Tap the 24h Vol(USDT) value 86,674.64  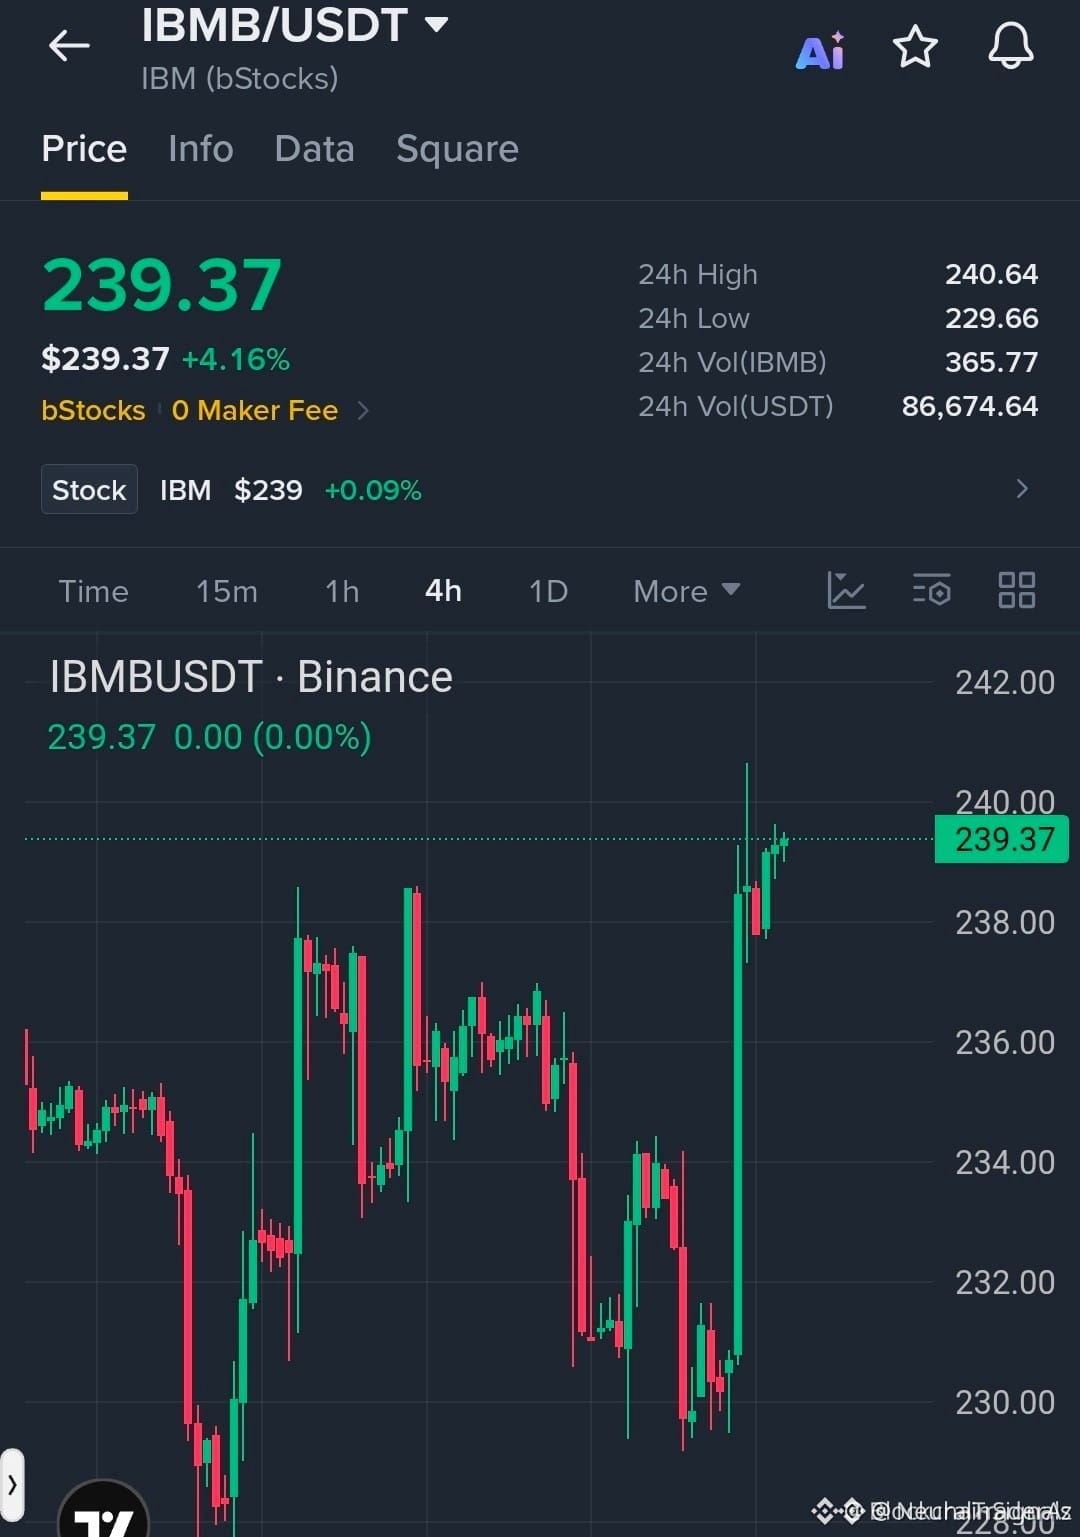pyautogui.click(x=970, y=406)
